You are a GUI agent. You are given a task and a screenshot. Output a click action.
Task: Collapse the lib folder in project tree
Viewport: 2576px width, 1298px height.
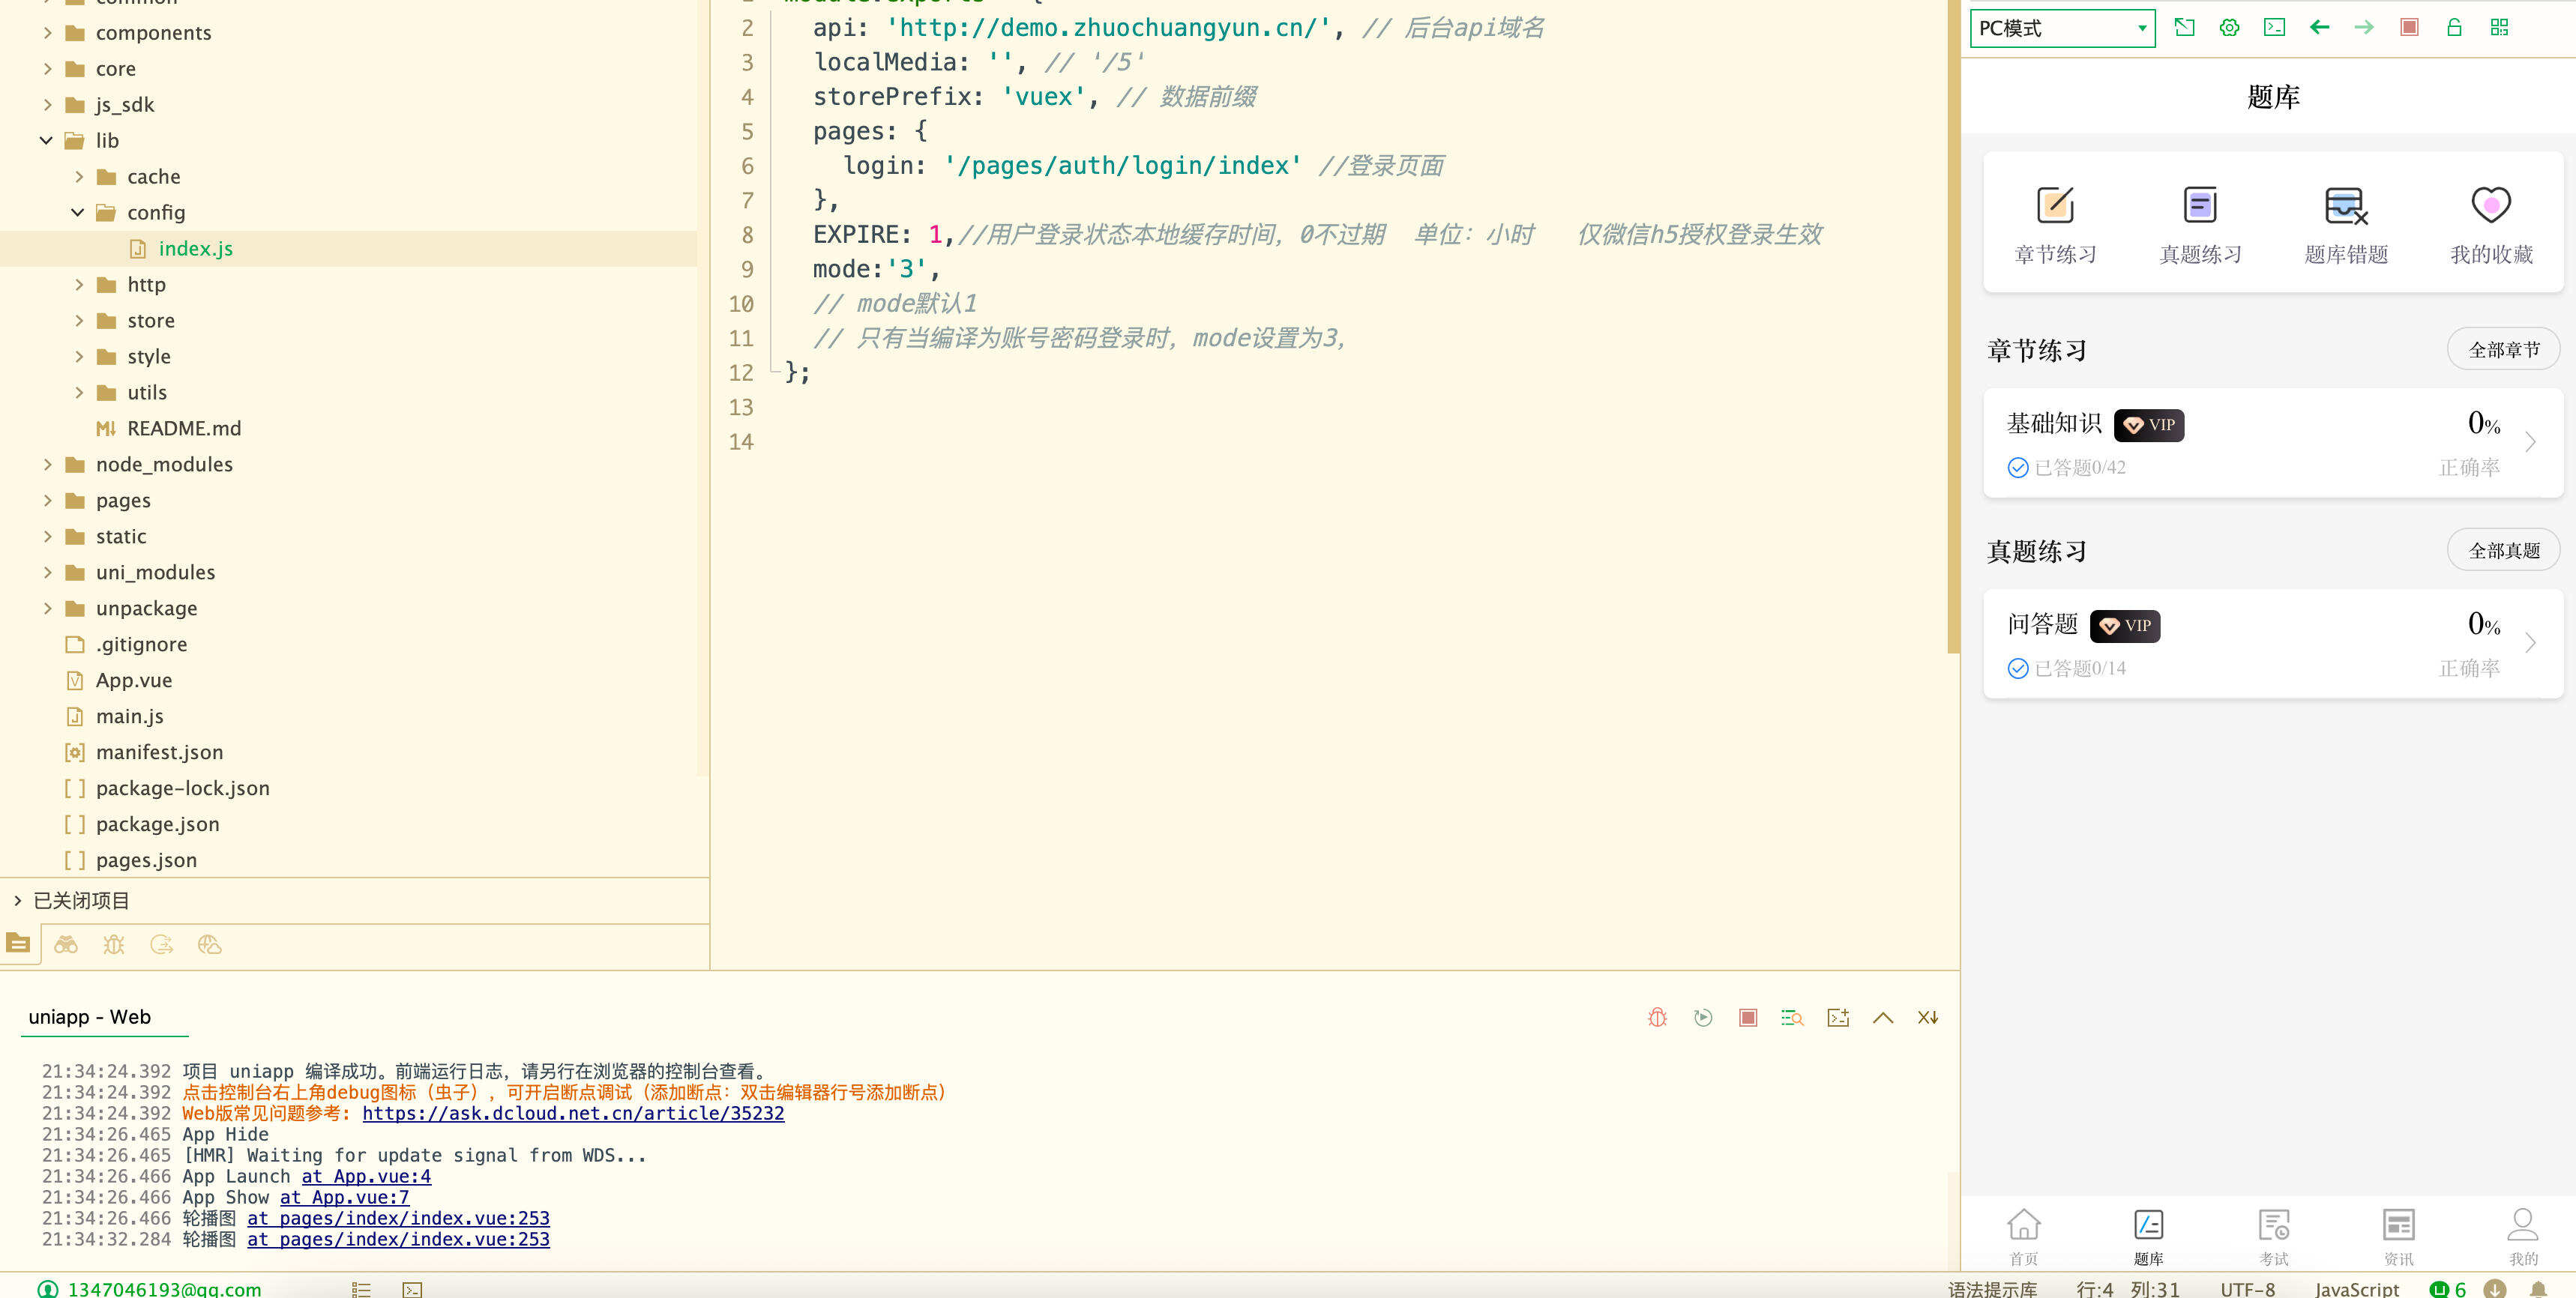coord(46,140)
